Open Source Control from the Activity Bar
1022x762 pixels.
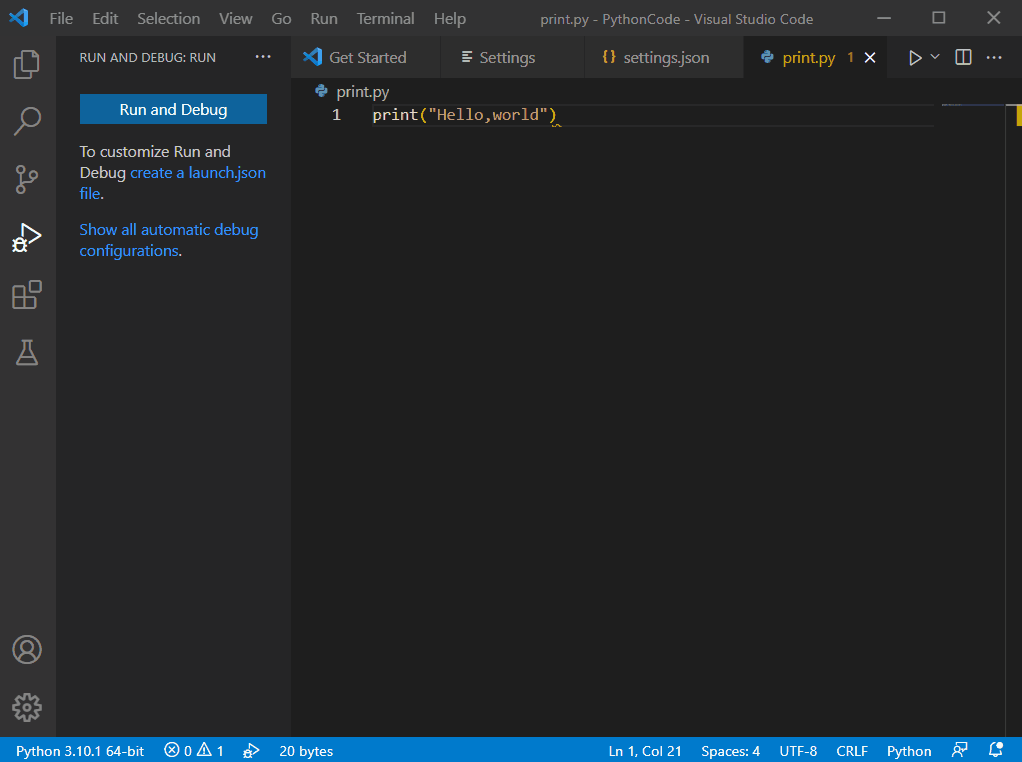coord(26,179)
